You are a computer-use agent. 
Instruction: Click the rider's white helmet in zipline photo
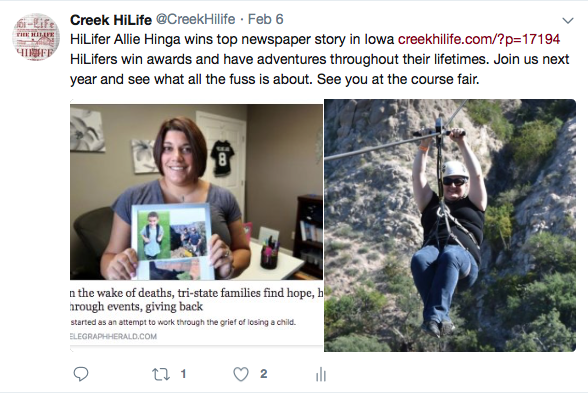pos(455,170)
